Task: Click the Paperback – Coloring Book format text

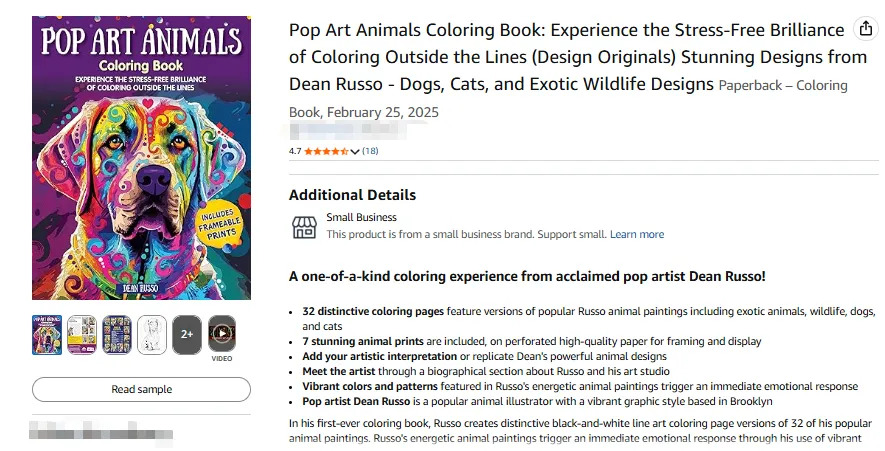Action: 782,86
